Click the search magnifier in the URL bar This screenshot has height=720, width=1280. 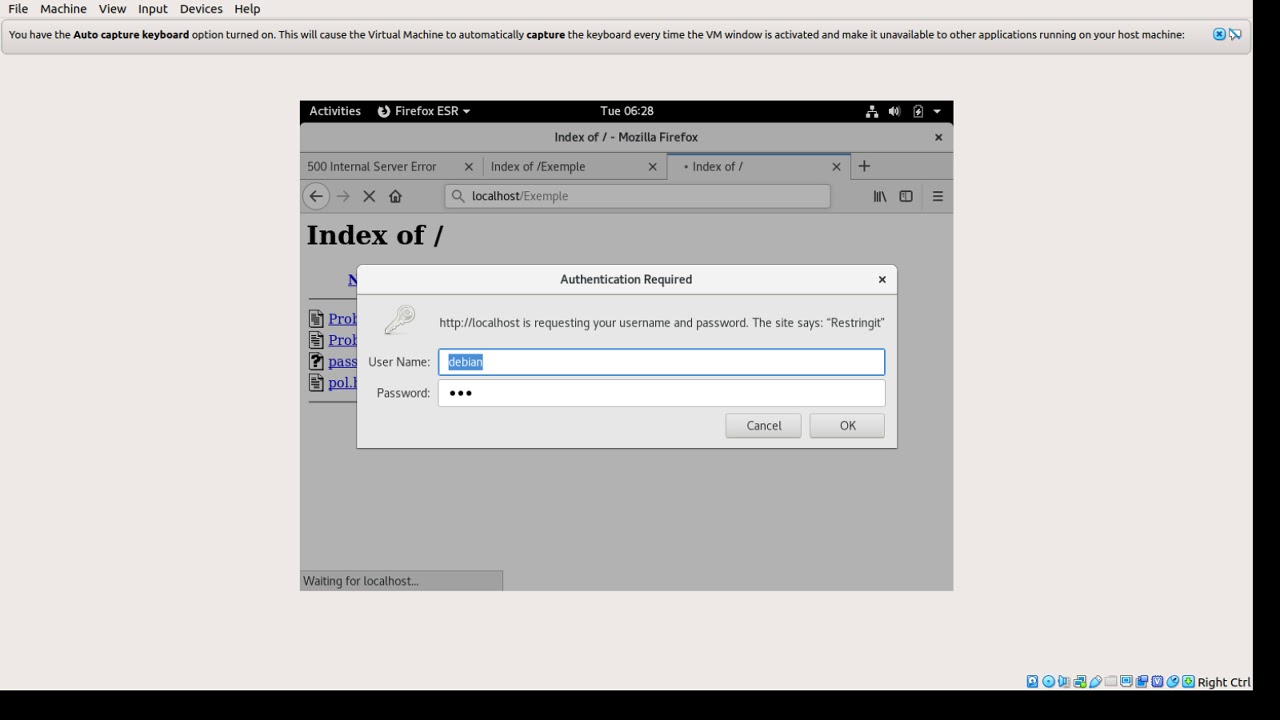pos(458,196)
